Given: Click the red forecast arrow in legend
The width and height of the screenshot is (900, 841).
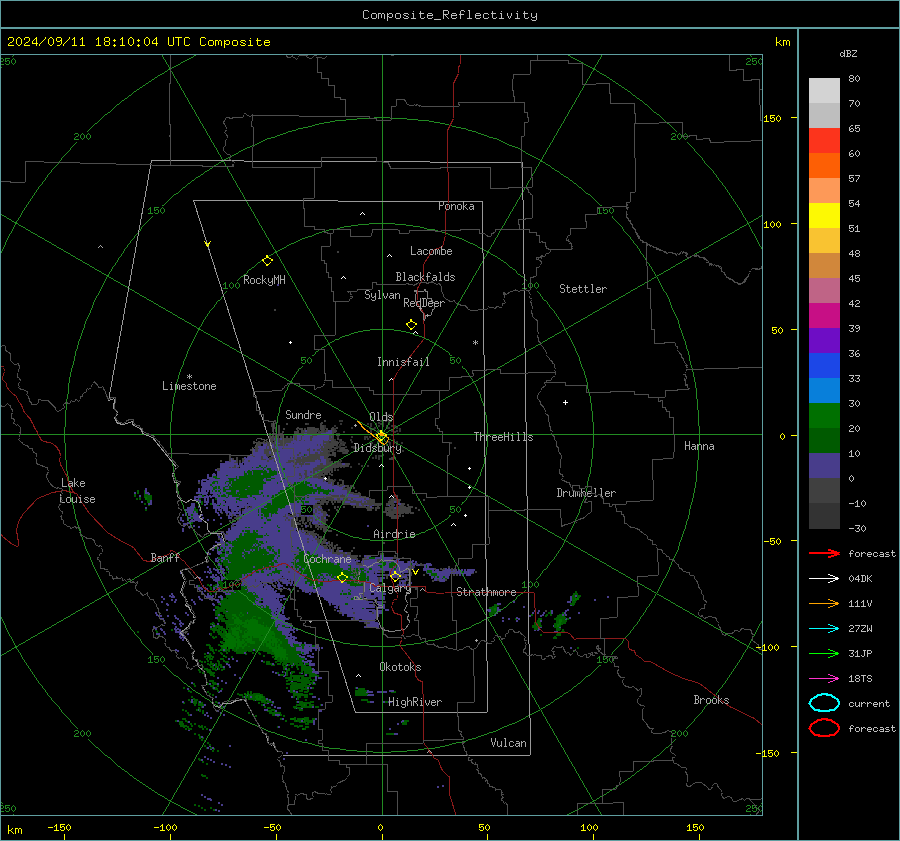Looking at the screenshot, I should pos(824,553).
